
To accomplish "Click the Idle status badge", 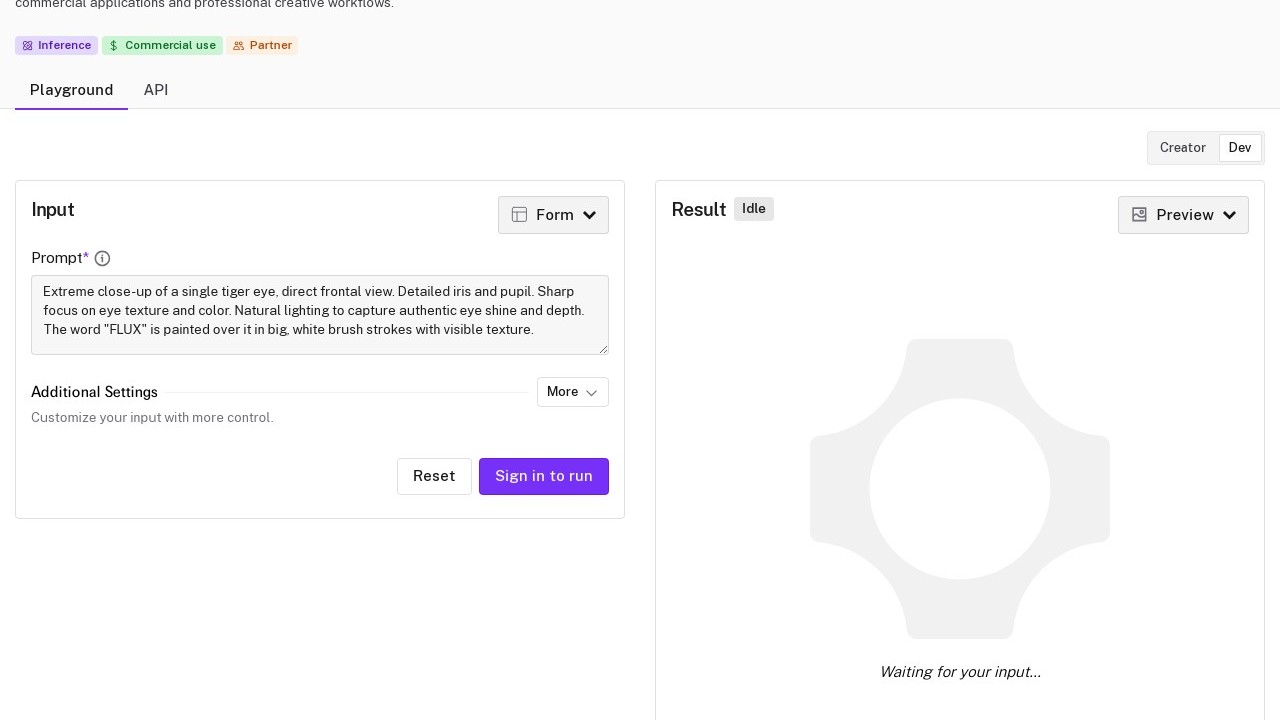I will [753, 209].
